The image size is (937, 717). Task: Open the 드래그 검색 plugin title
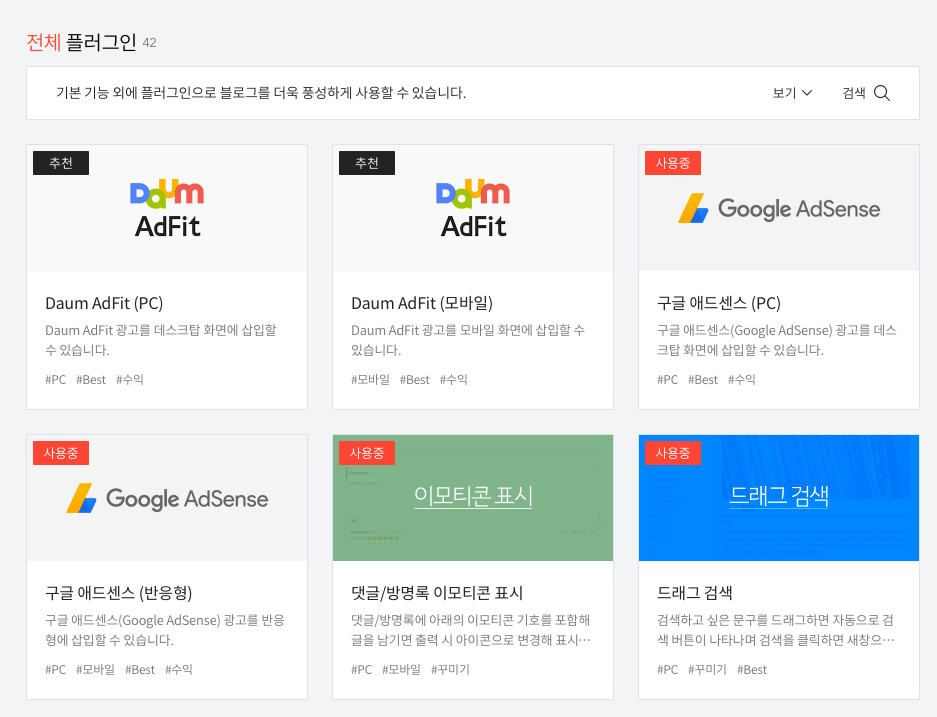click(694, 593)
